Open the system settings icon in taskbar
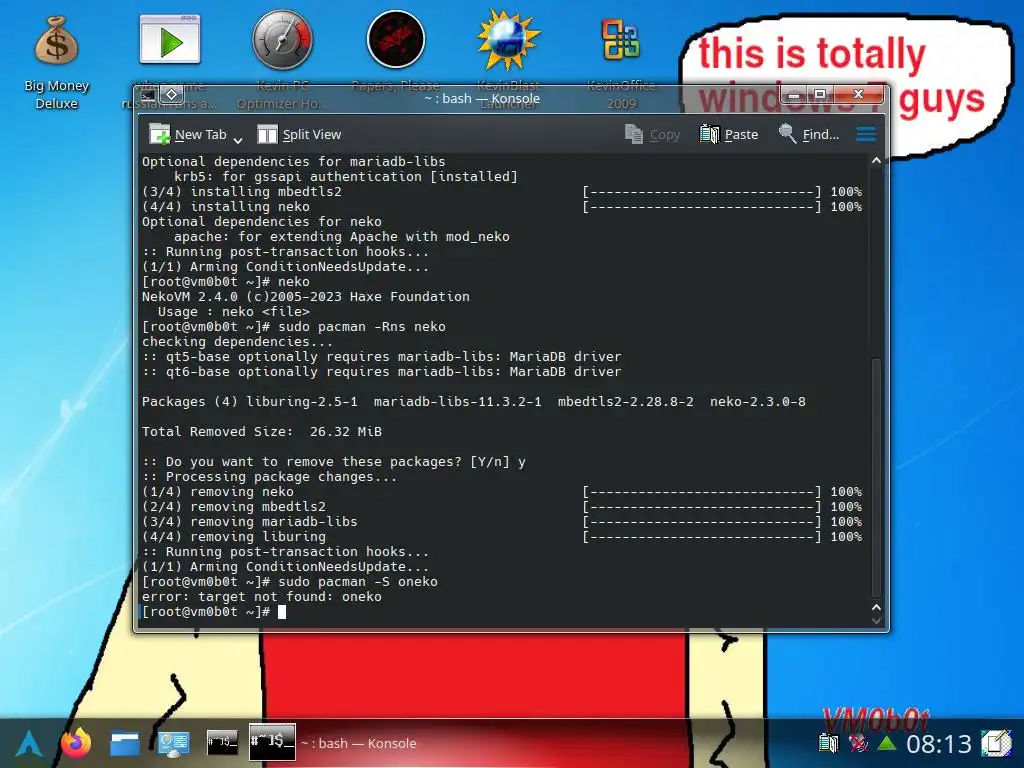The height and width of the screenshot is (768, 1024). [x=173, y=743]
